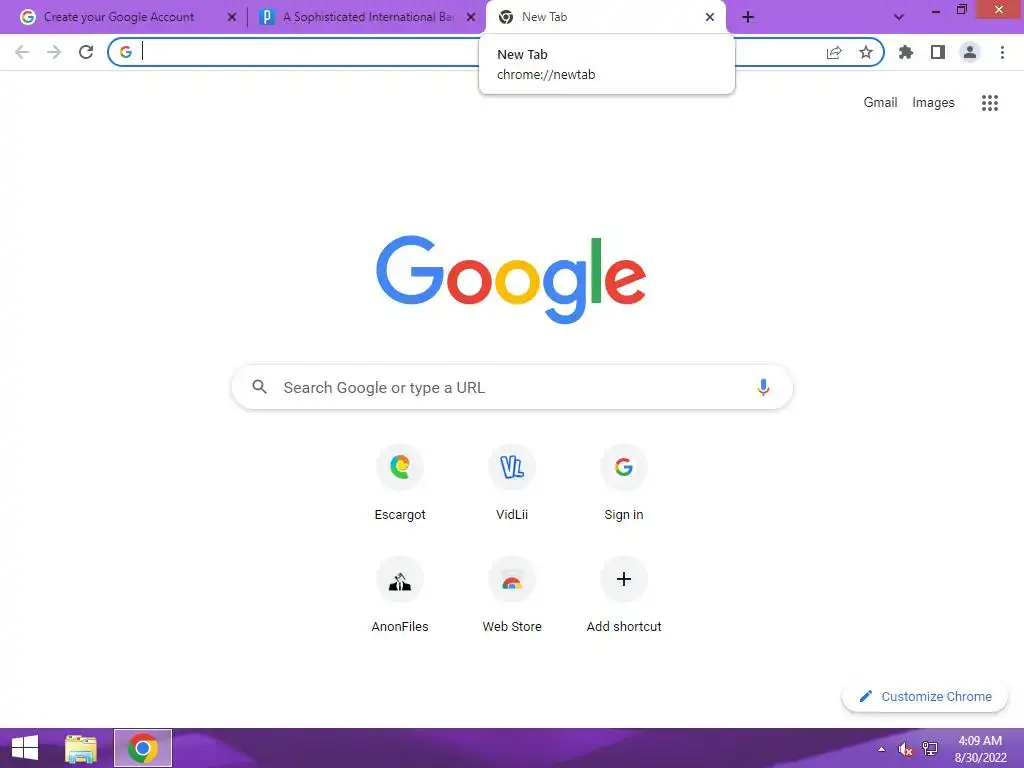
Task: Open the Gmail link
Action: [x=880, y=103]
